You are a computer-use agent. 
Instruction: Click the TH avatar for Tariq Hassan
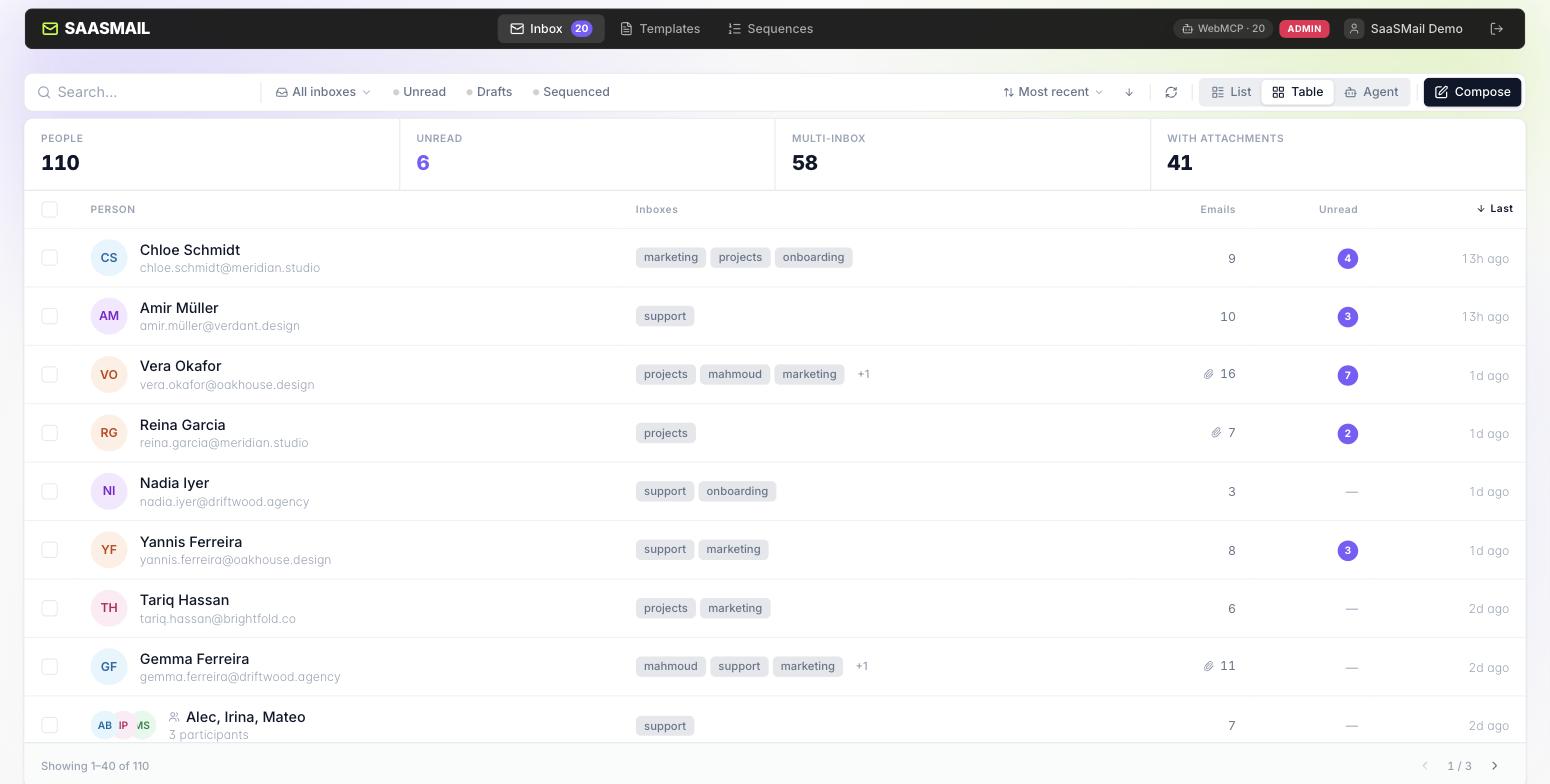(x=109, y=608)
